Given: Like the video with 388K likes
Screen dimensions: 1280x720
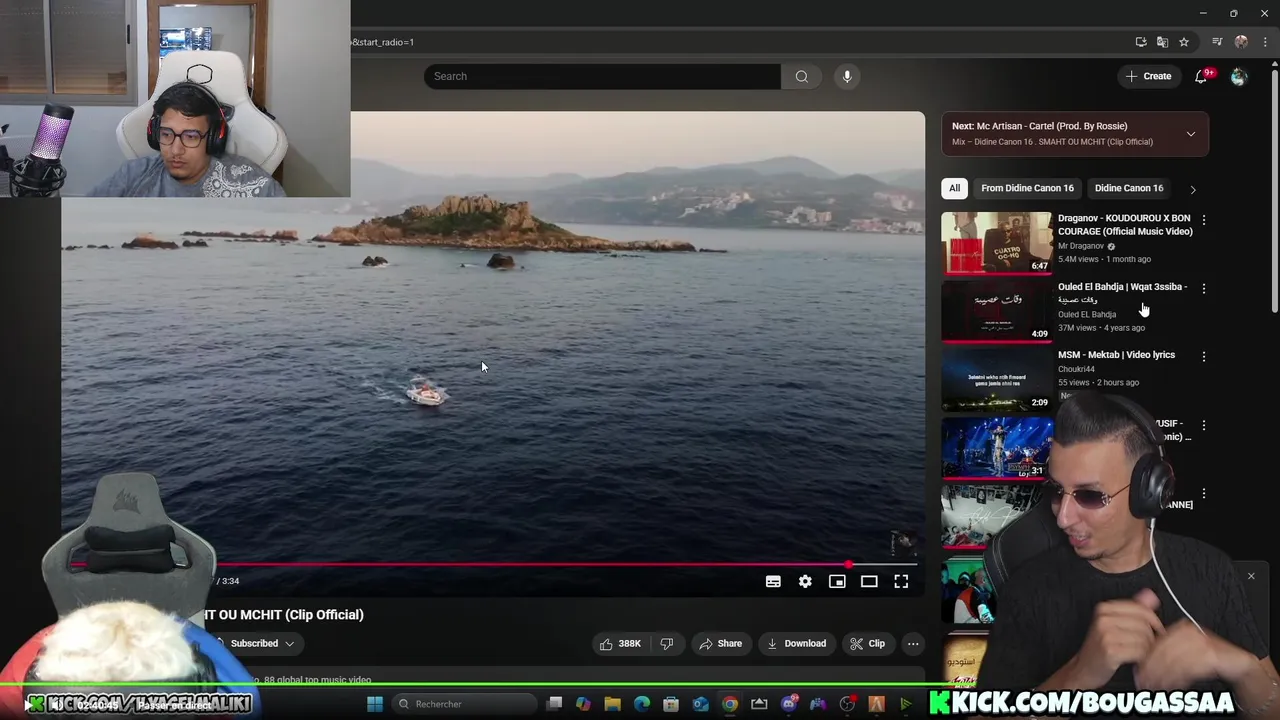Looking at the screenshot, I should coord(620,643).
